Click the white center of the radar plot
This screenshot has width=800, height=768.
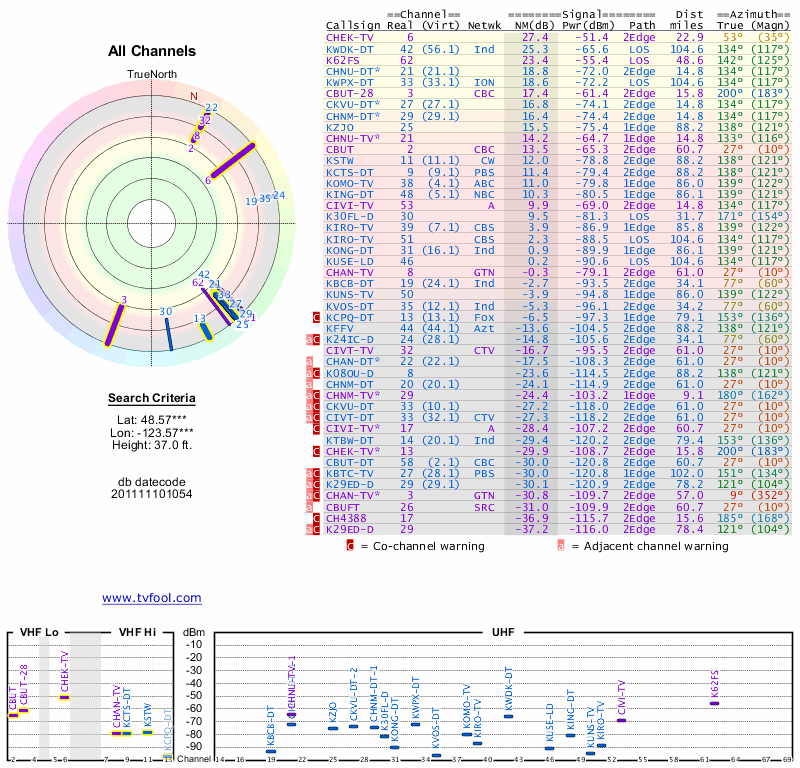coord(152,222)
